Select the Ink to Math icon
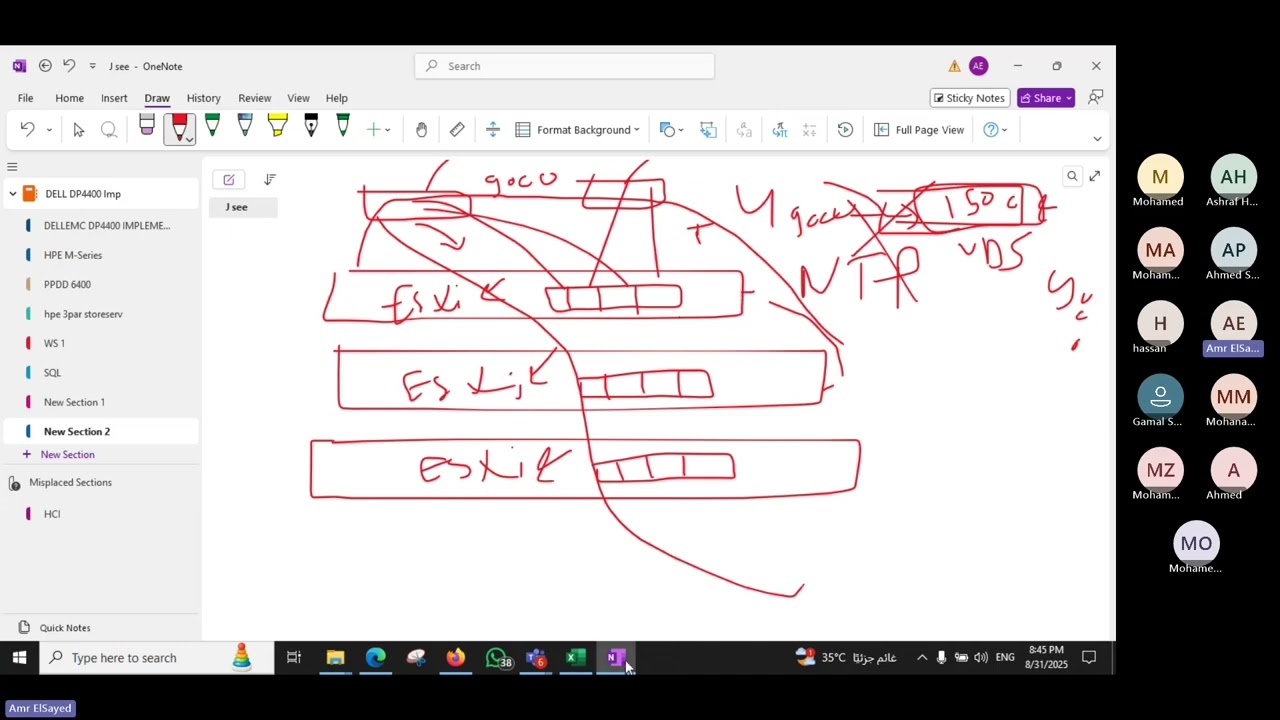1280x720 pixels. [780, 130]
